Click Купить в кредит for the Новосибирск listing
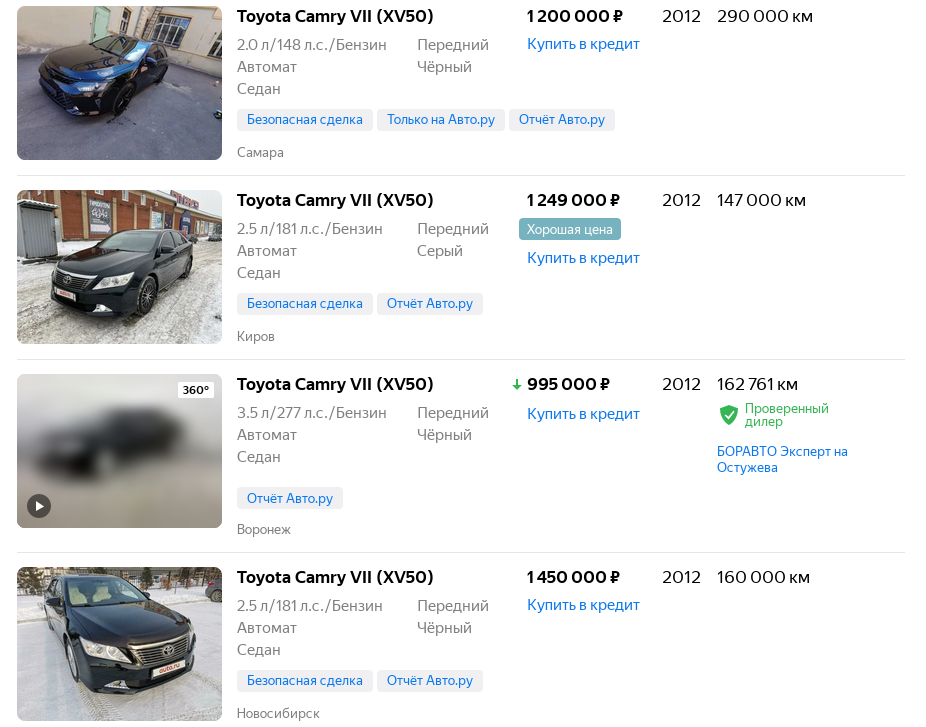This screenshot has height=727, width=926. pyautogui.click(x=583, y=605)
